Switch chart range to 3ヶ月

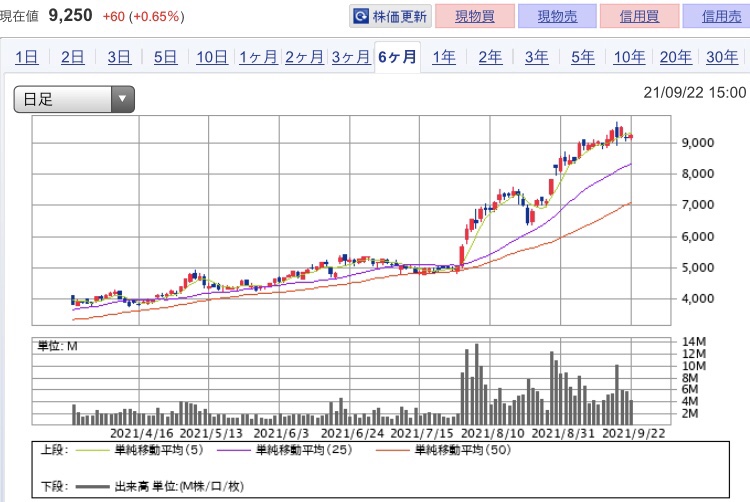pyautogui.click(x=351, y=57)
